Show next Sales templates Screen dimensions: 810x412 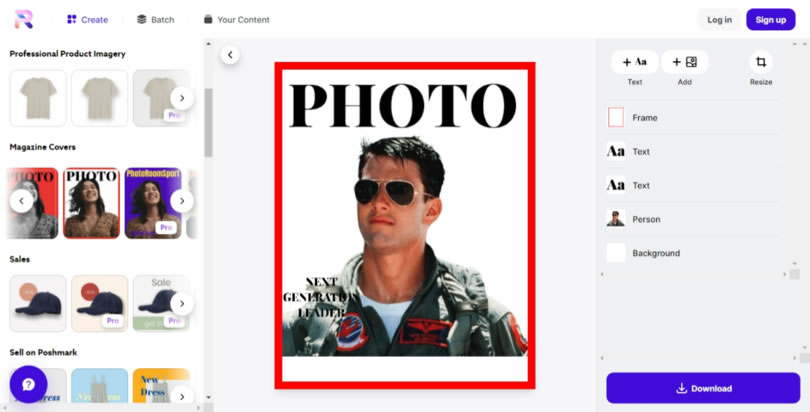(x=182, y=304)
